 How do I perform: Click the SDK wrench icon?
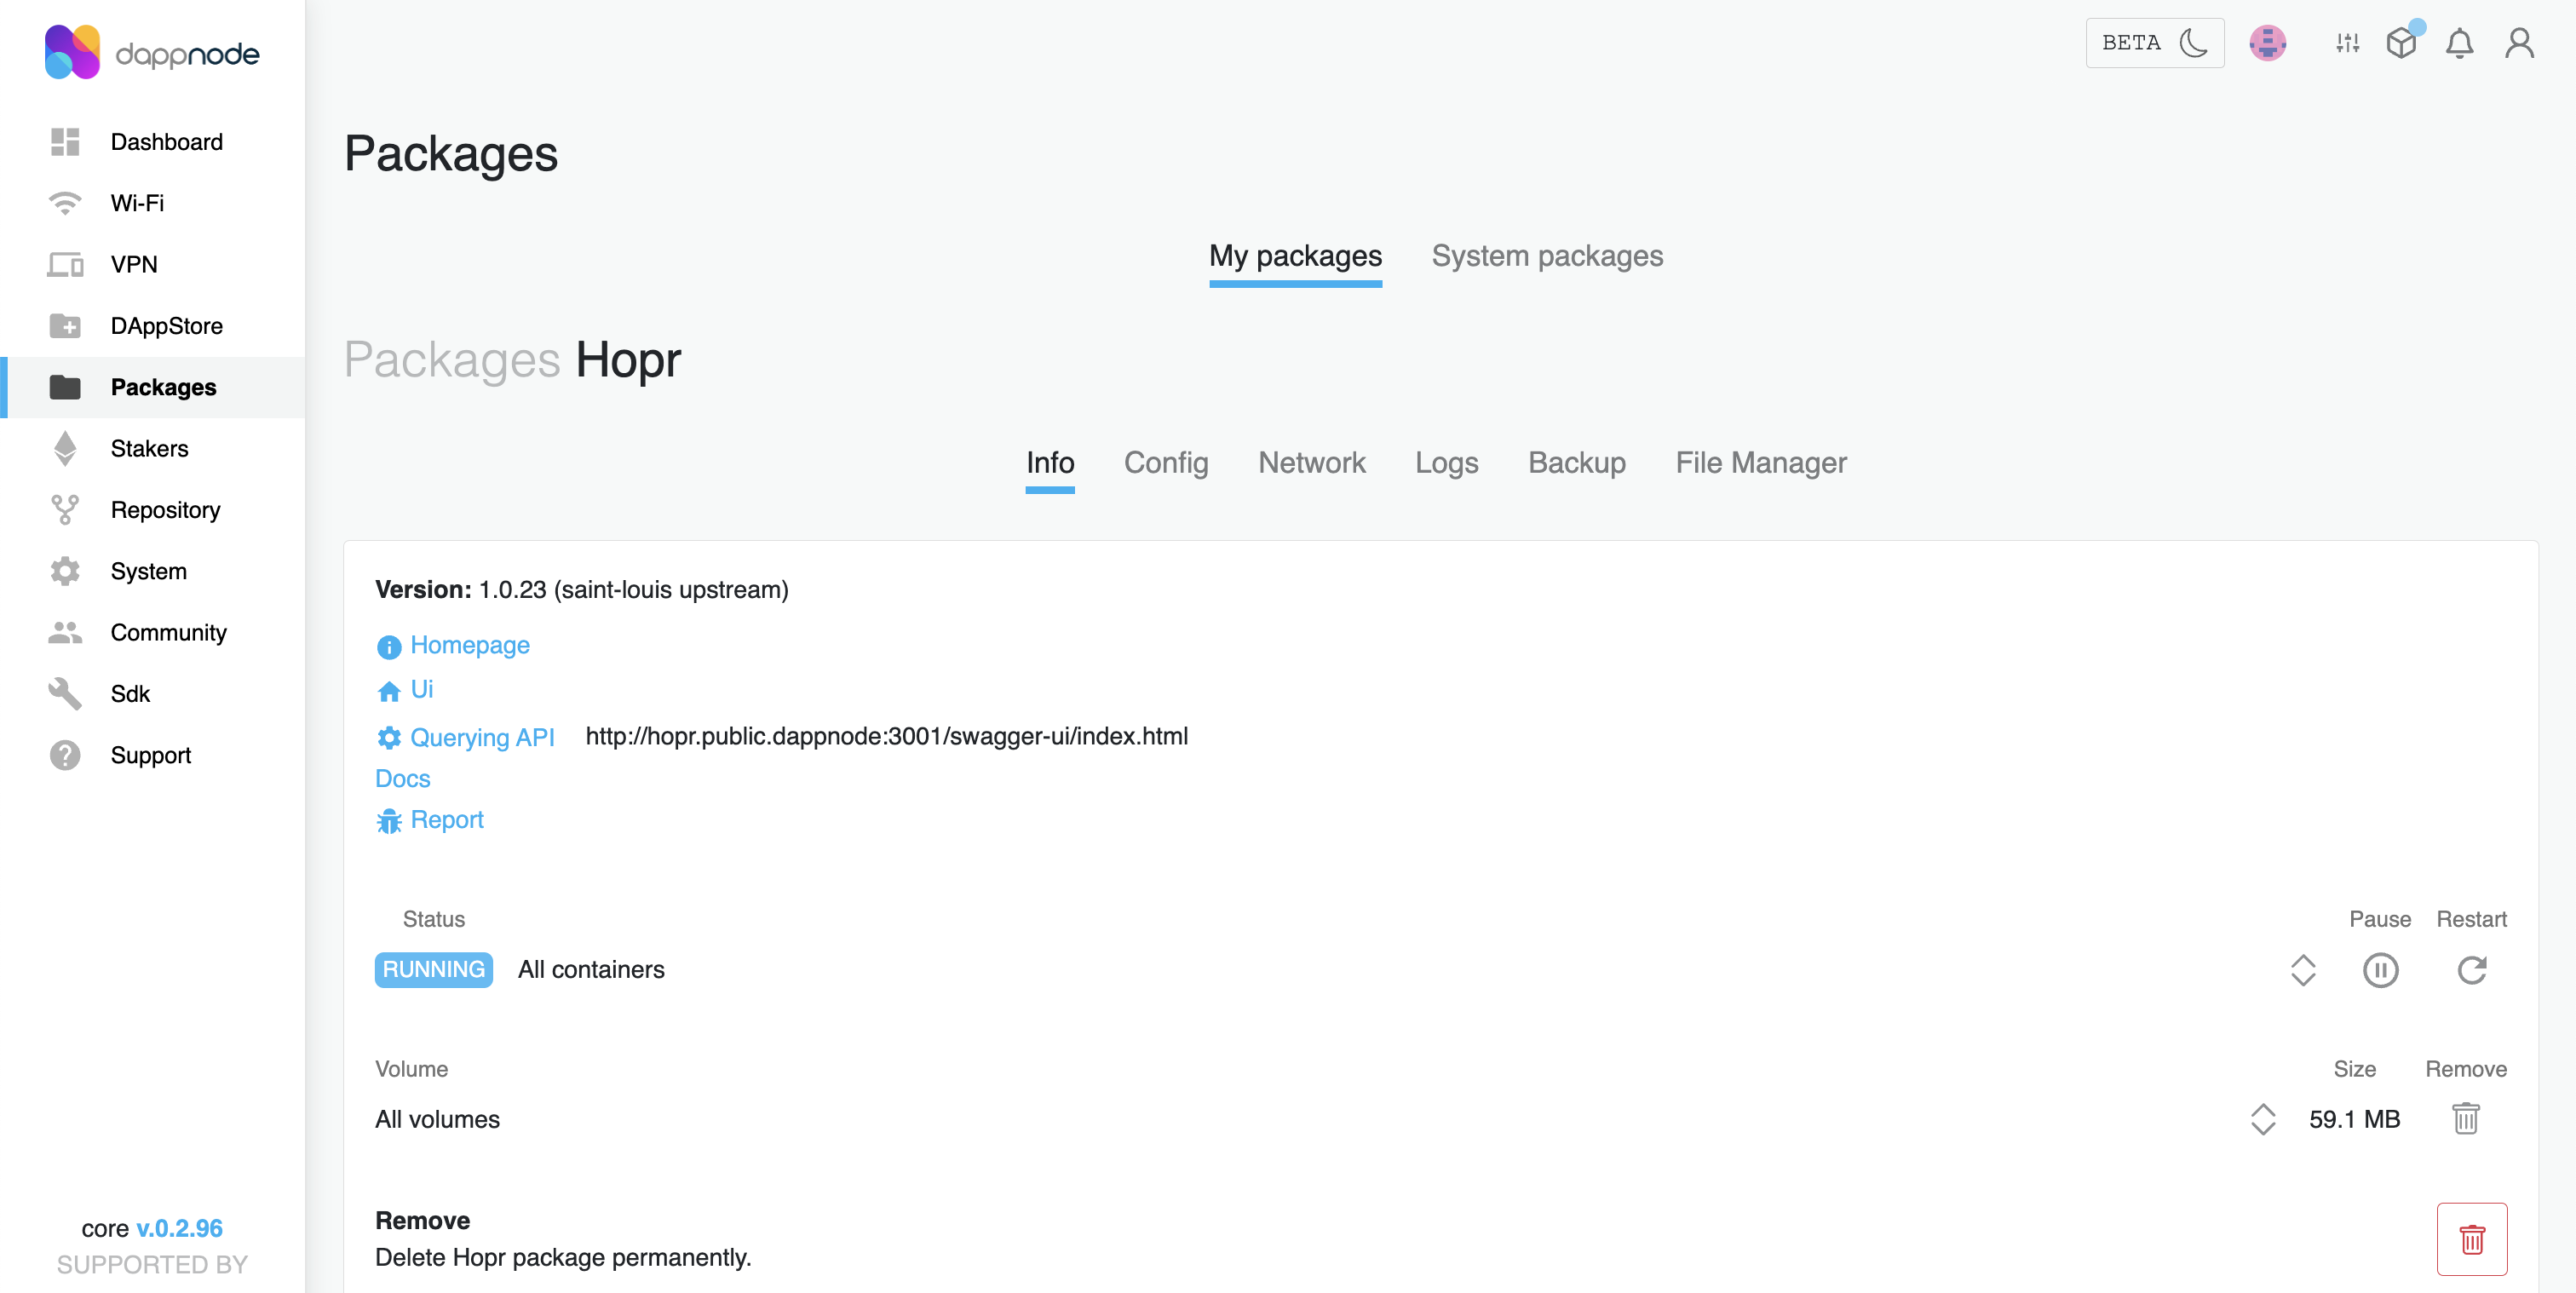click(x=65, y=694)
